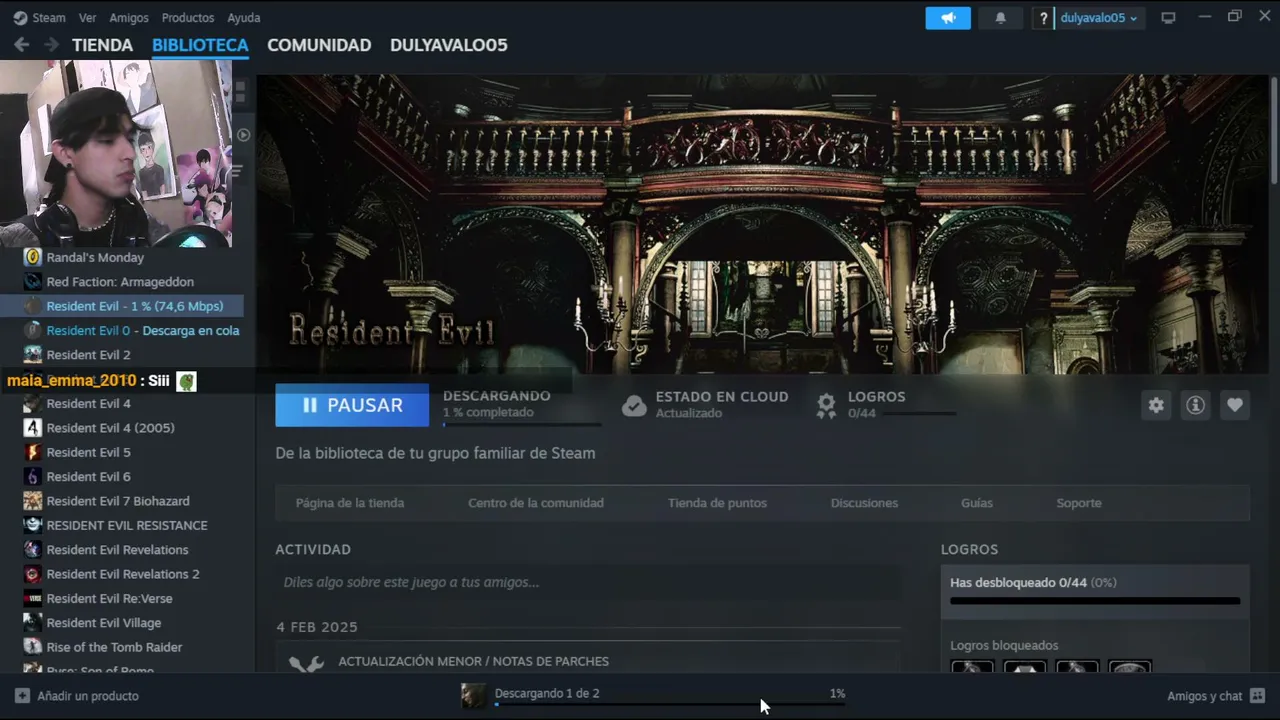
Task: Switch to the TIENDA tab
Action: (102, 45)
